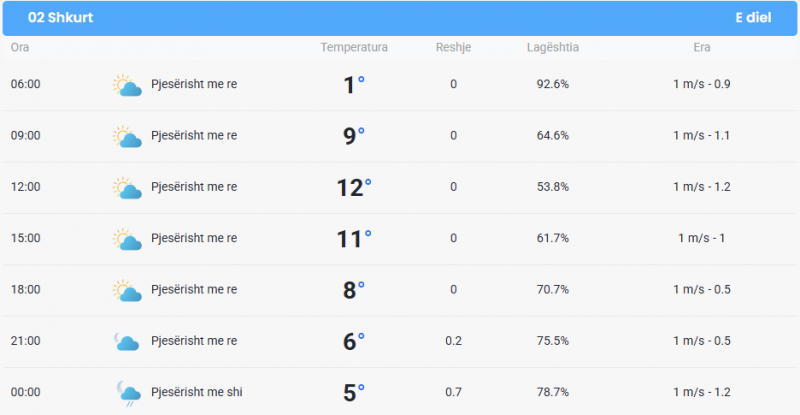This screenshot has height=415, width=800.
Task: Click the Pjesërisht me shi description
Action: (197, 392)
